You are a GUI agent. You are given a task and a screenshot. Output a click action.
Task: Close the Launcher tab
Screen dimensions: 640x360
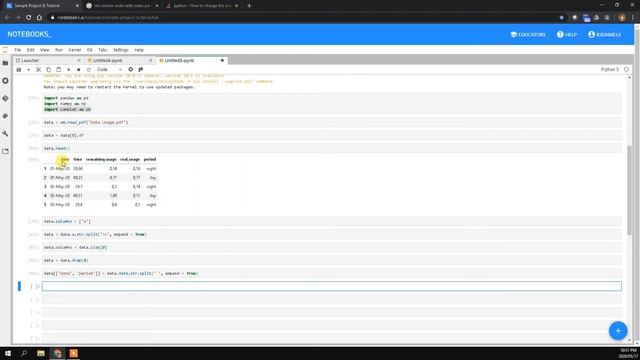point(79,60)
